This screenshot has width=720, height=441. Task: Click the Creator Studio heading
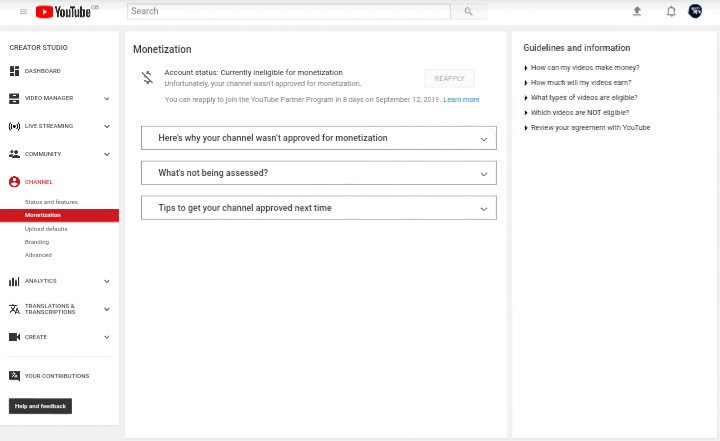39,47
